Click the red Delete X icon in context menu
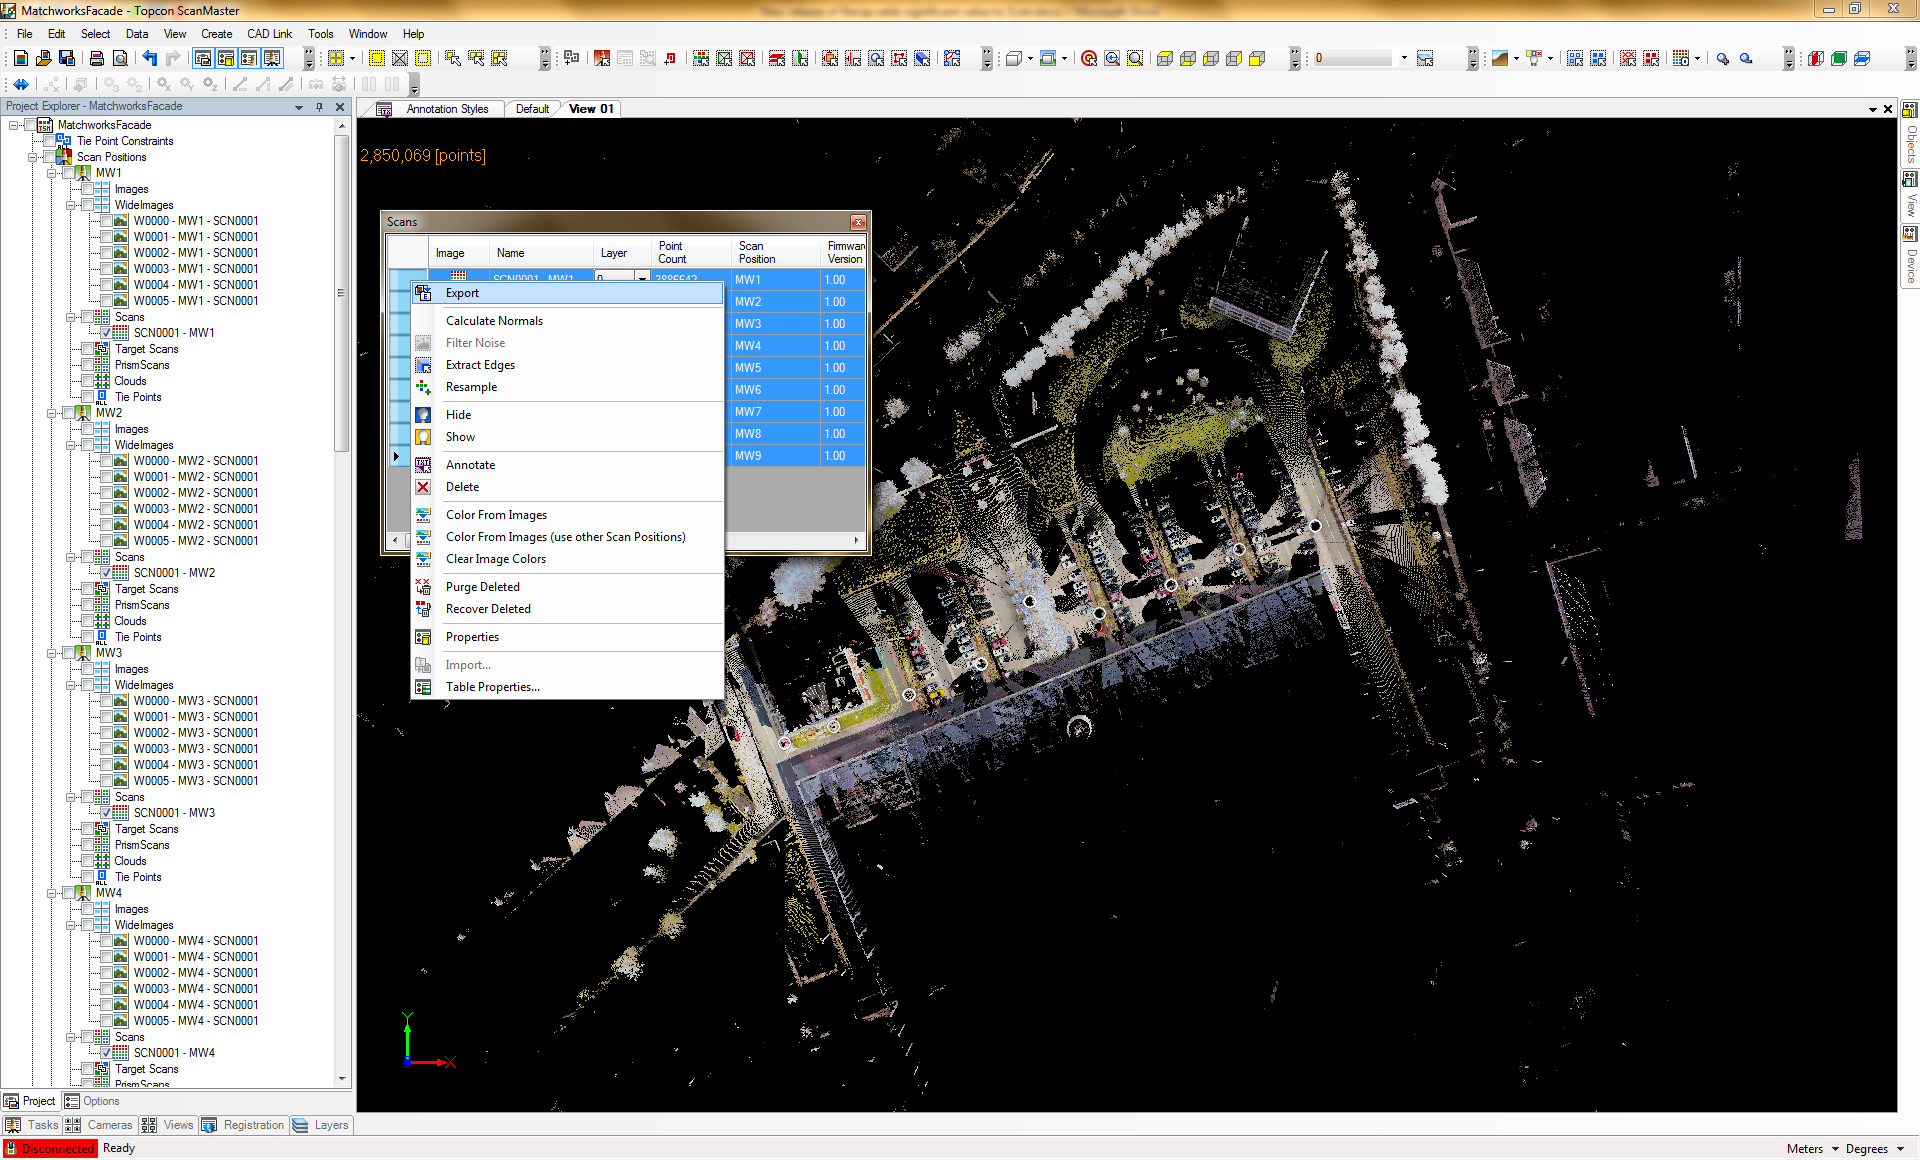Screen dimensions: 1920x1160 (x=423, y=487)
